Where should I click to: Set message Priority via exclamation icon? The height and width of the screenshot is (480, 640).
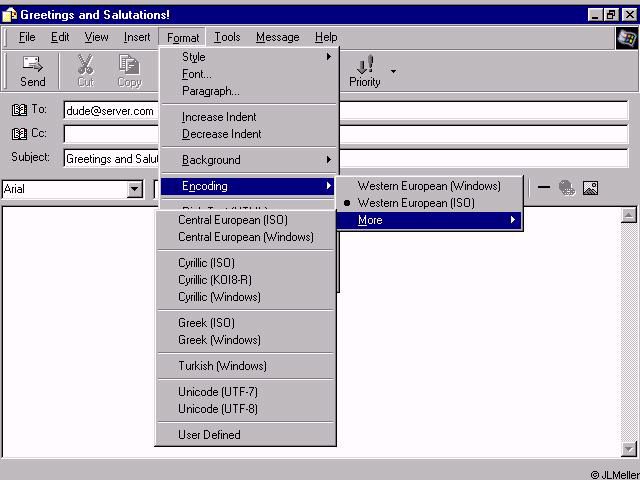pyautogui.click(x=365, y=71)
